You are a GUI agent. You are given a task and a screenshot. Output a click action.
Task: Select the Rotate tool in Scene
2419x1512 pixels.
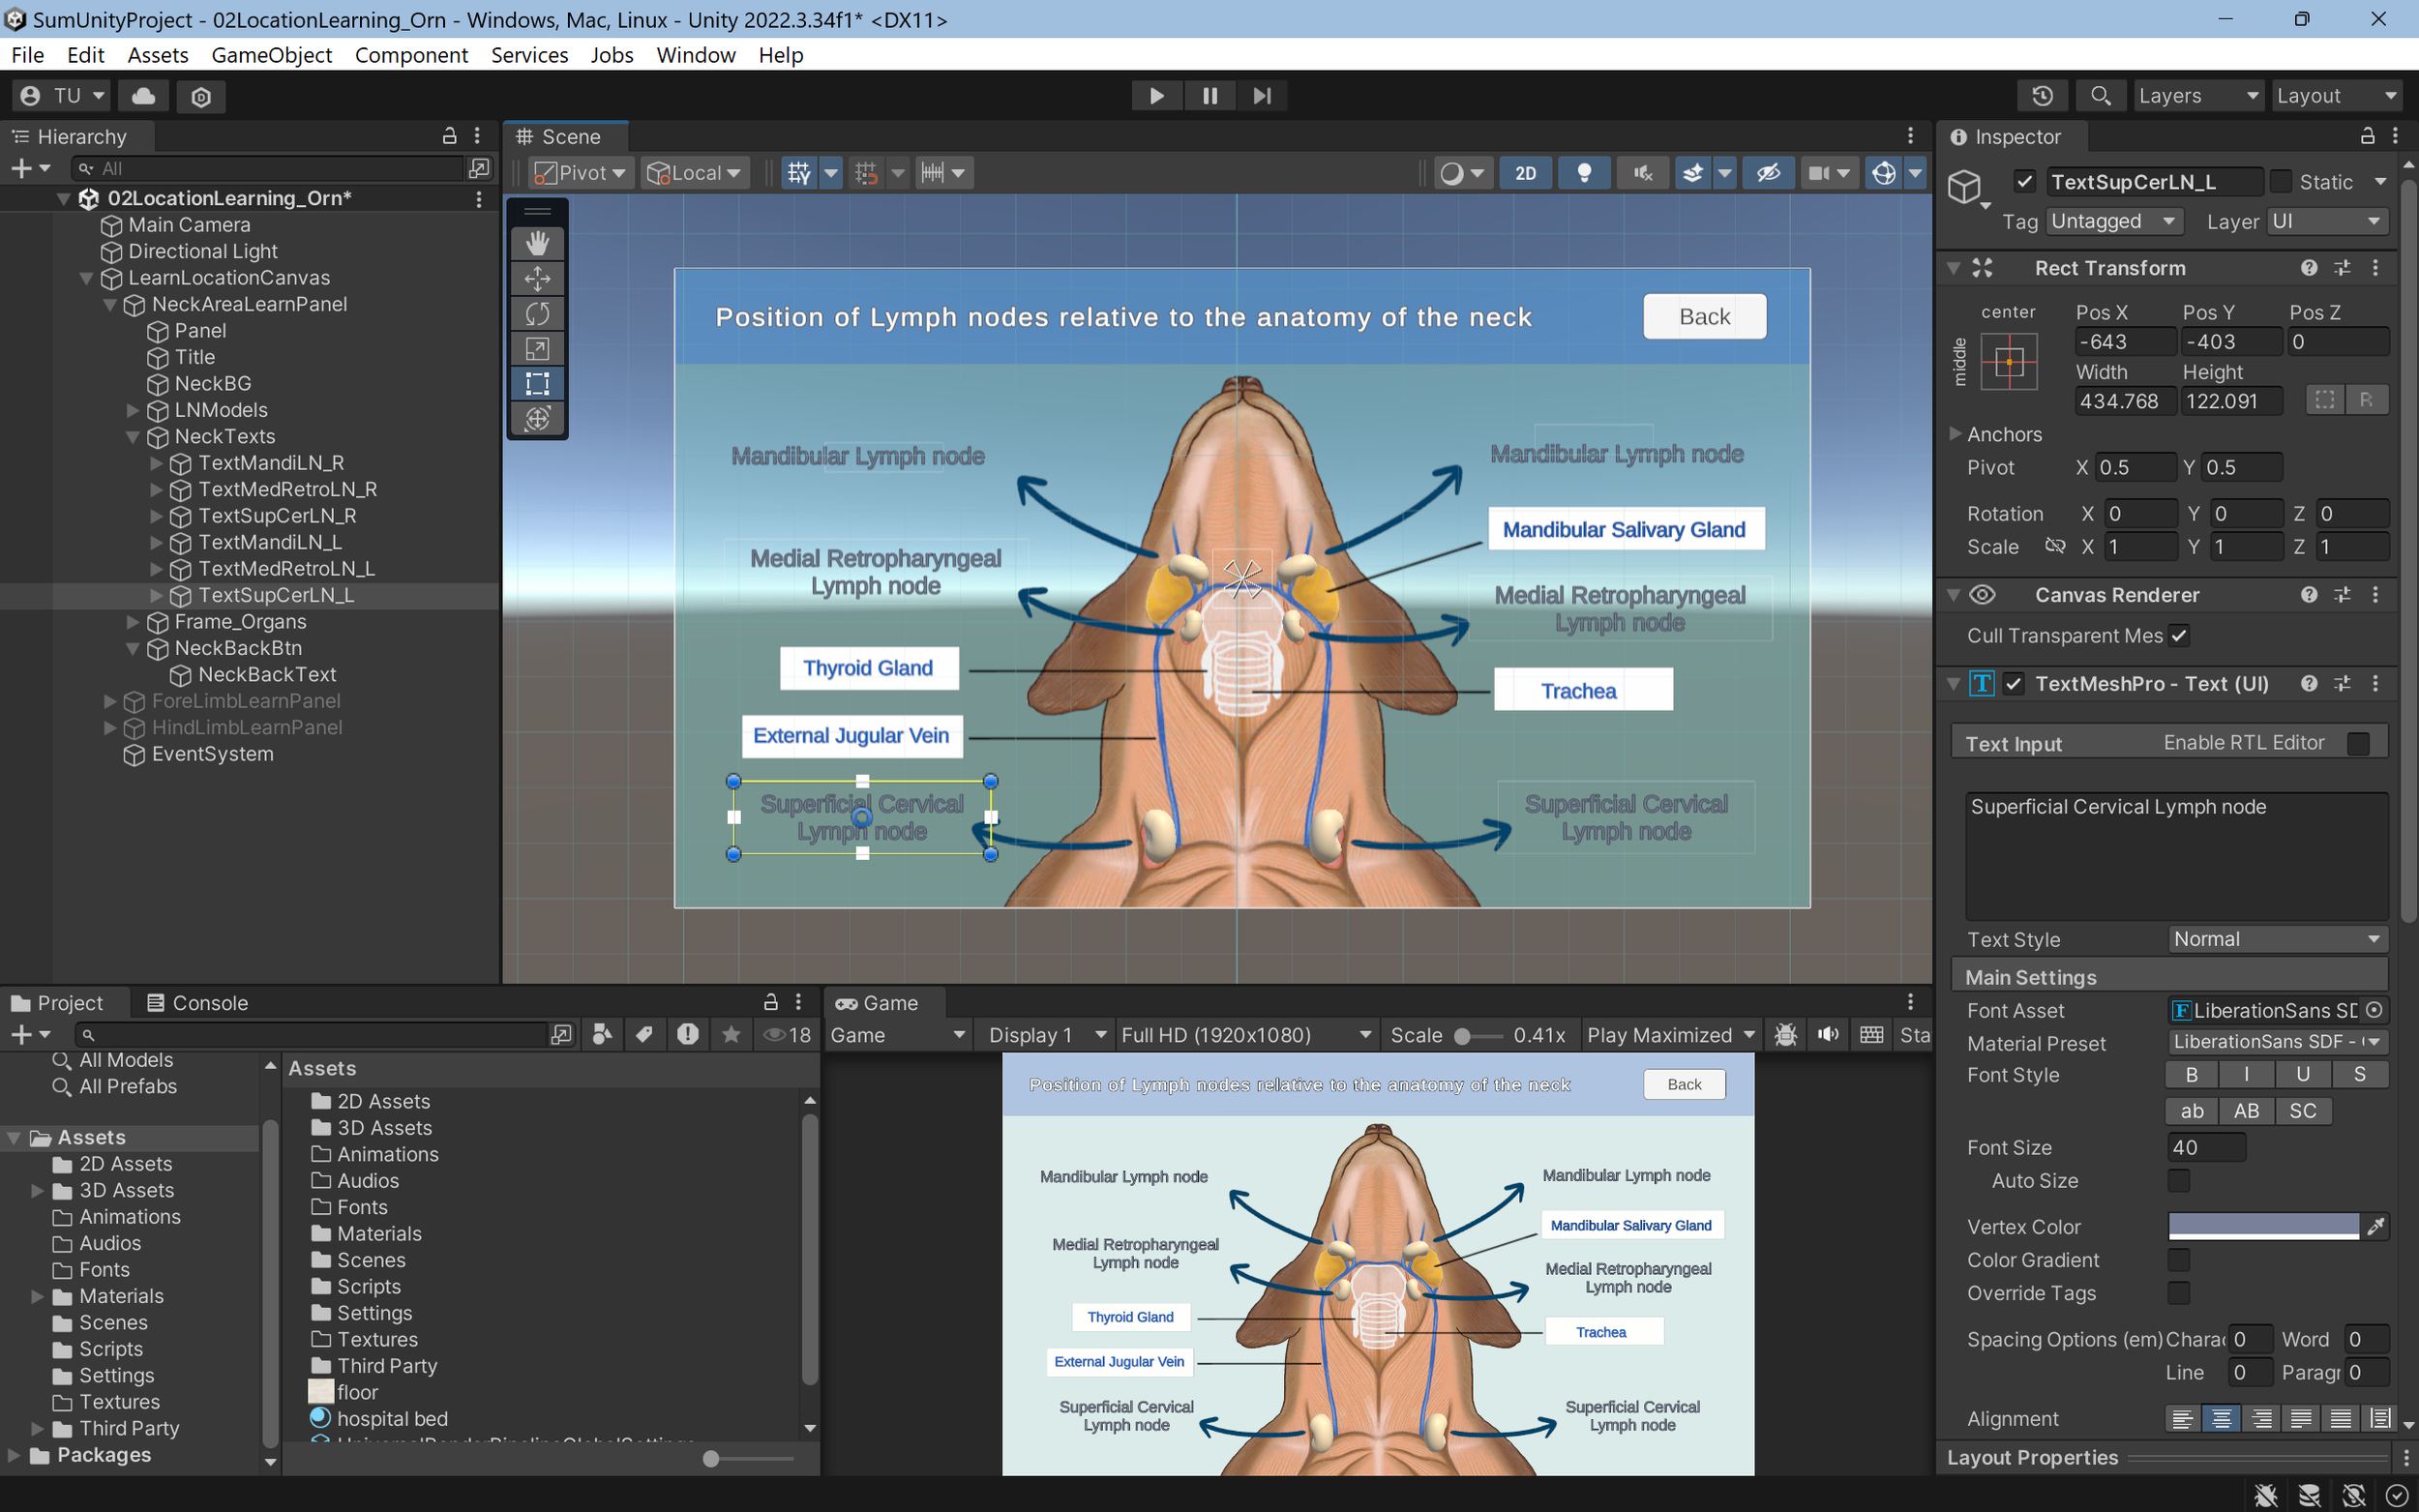click(537, 313)
